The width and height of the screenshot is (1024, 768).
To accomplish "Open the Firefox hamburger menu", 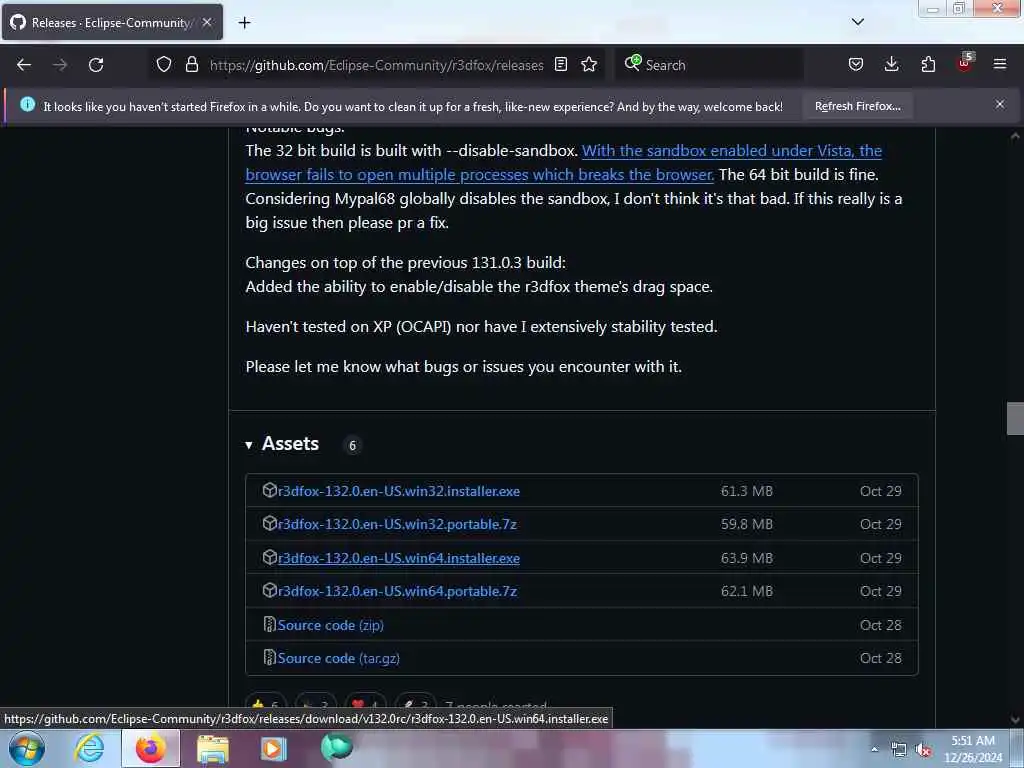I will pyautogui.click(x=1000, y=65).
